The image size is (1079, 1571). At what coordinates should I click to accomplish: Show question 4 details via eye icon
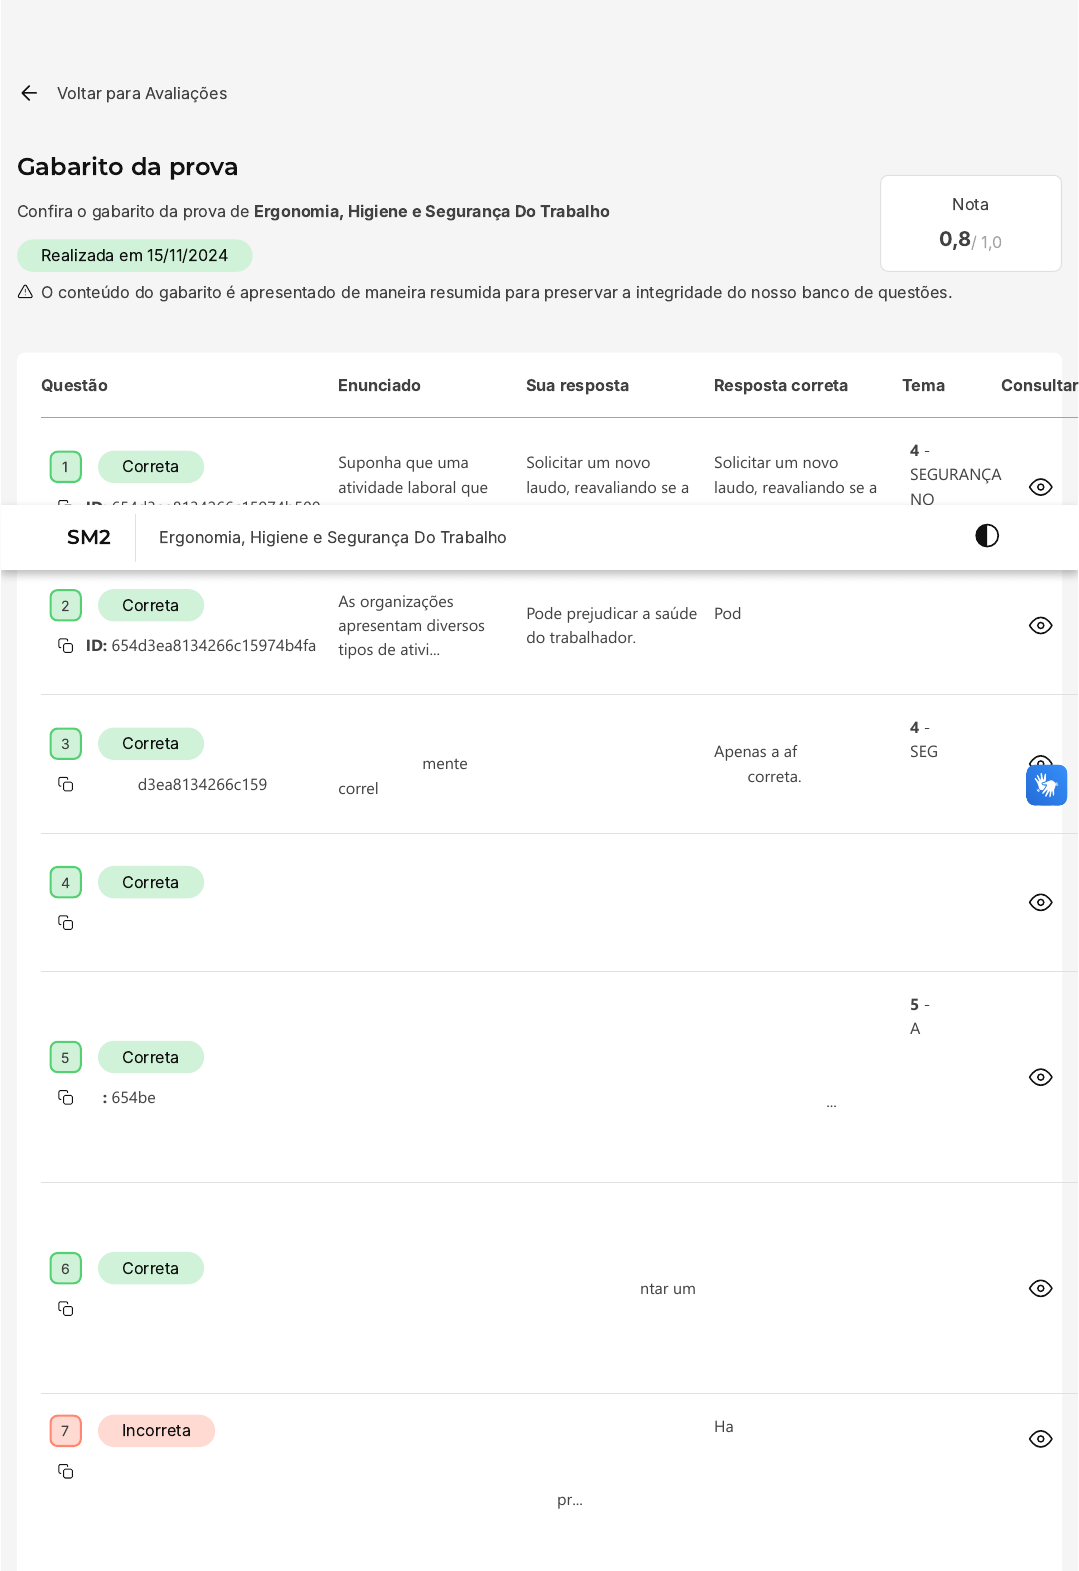pos(1040,902)
